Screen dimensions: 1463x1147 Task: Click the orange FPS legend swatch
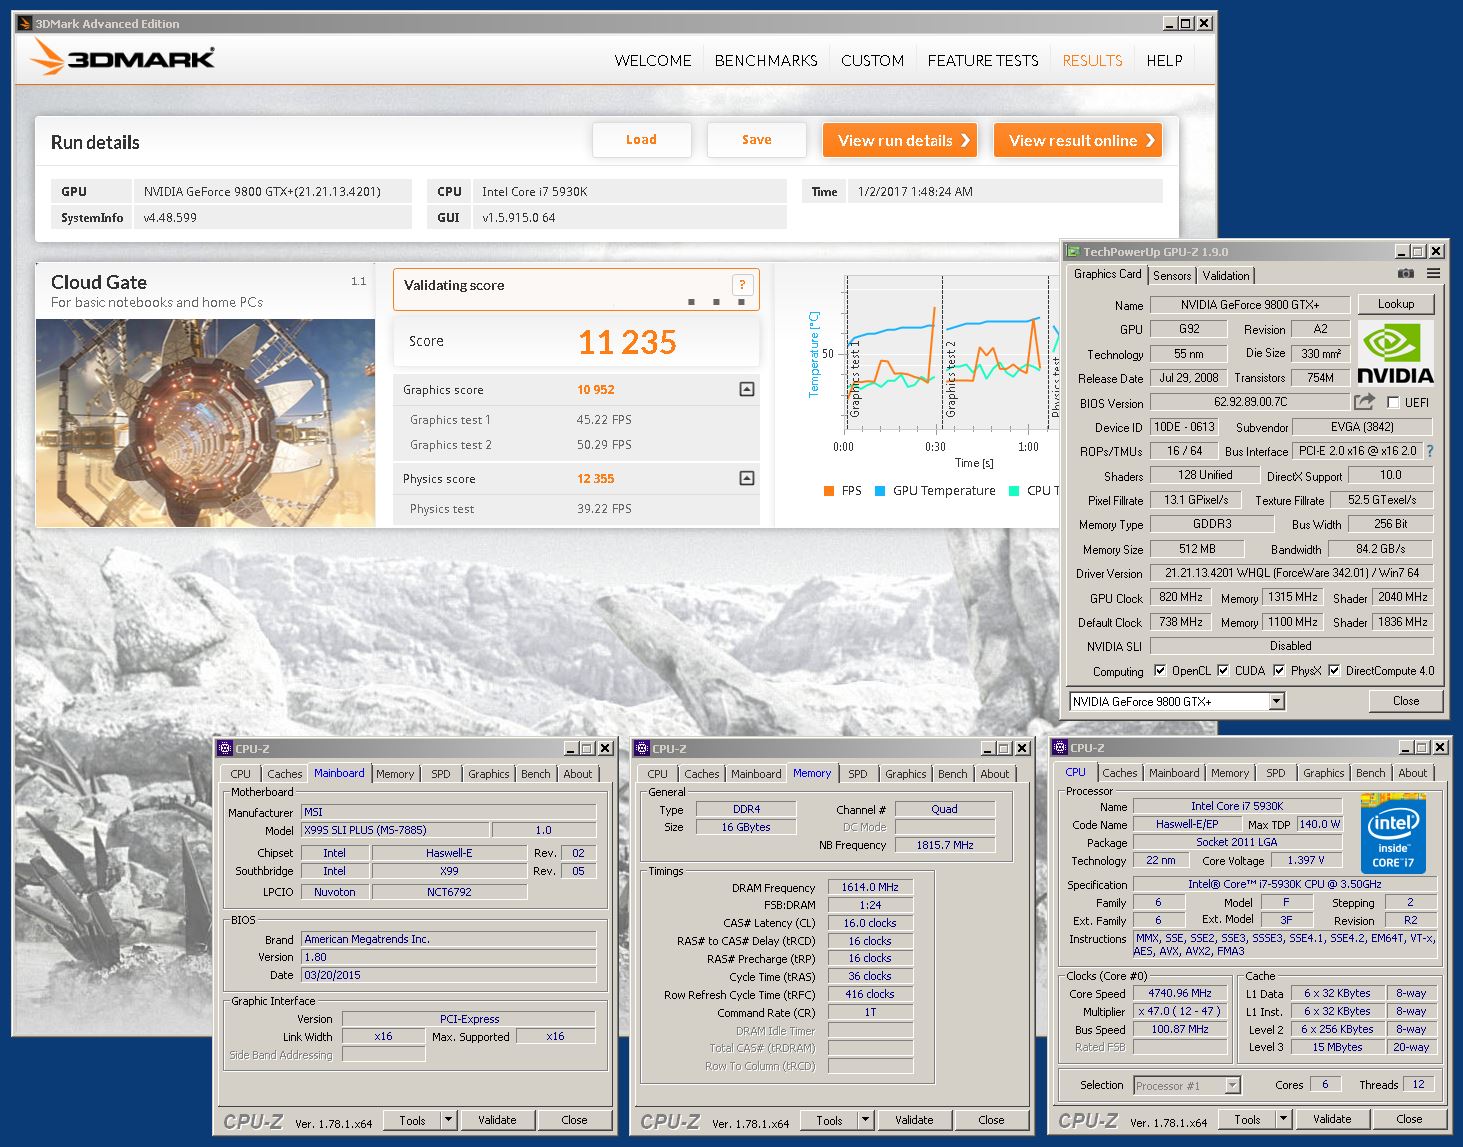829,491
